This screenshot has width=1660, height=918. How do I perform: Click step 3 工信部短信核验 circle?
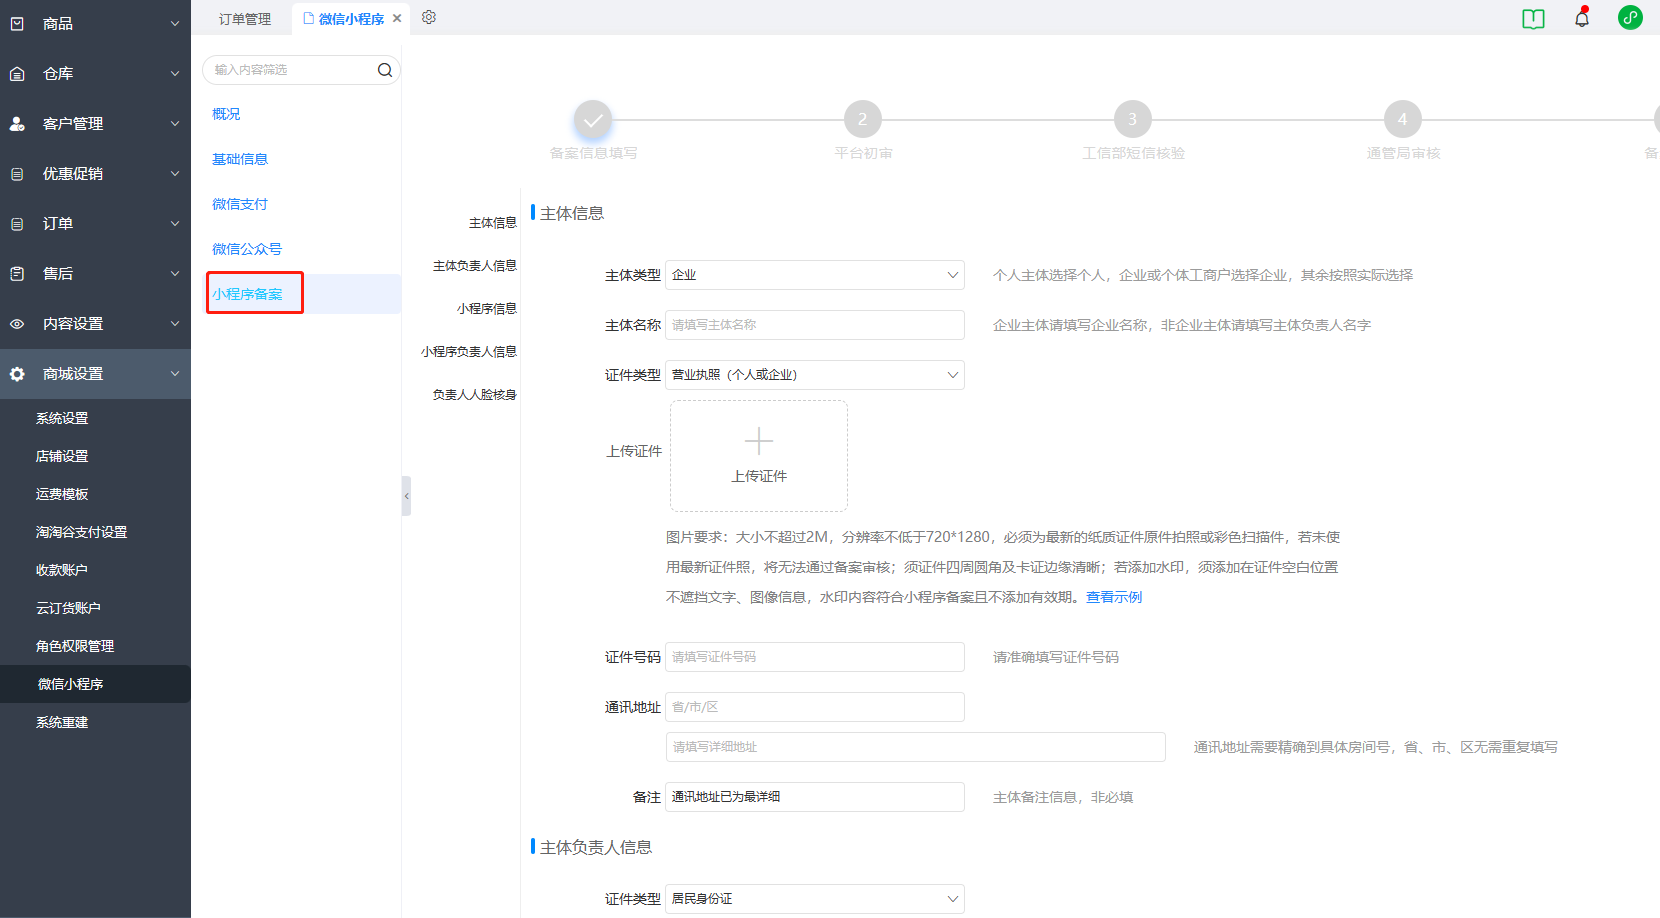[x=1133, y=119]
